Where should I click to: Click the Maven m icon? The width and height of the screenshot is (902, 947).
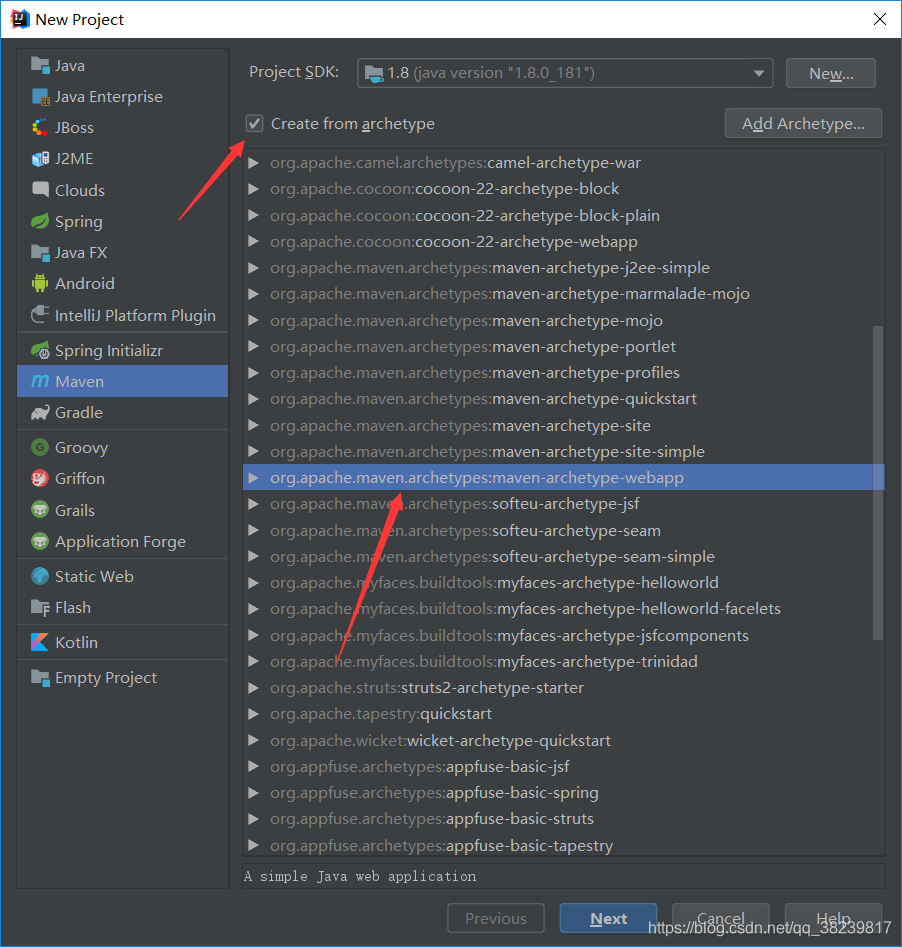tap(40, 381)
